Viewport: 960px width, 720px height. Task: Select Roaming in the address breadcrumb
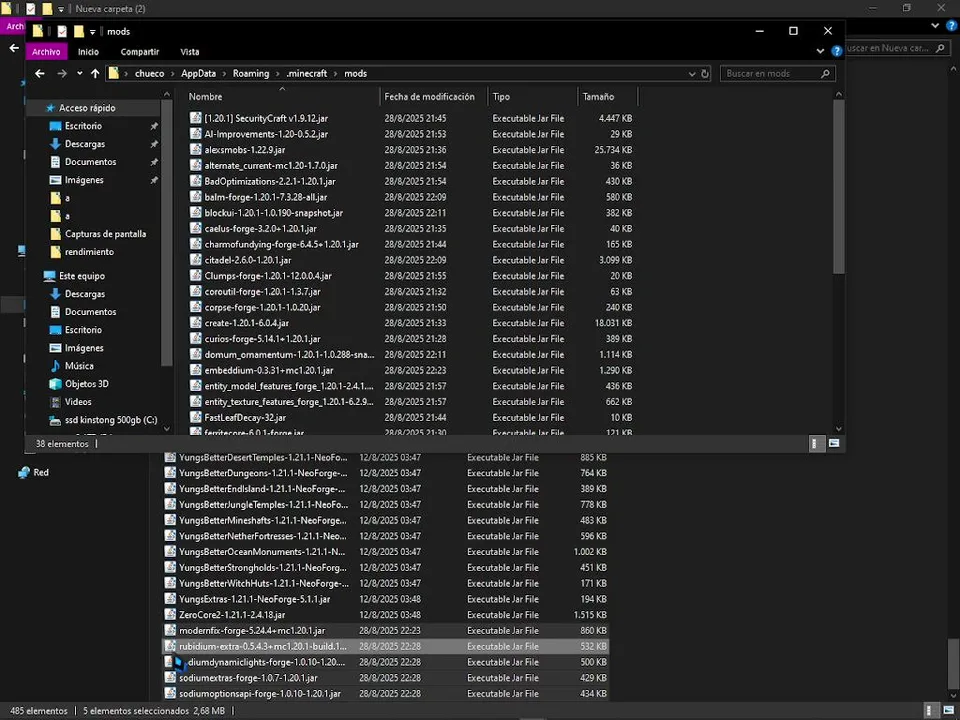[x=251, y=73]
